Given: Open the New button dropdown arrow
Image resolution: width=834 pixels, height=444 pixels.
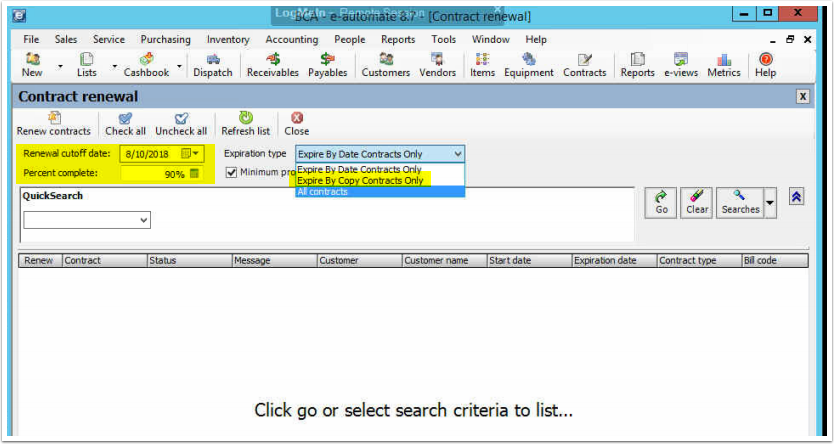Looking at the screenshot, I should [x=60, y=66].
